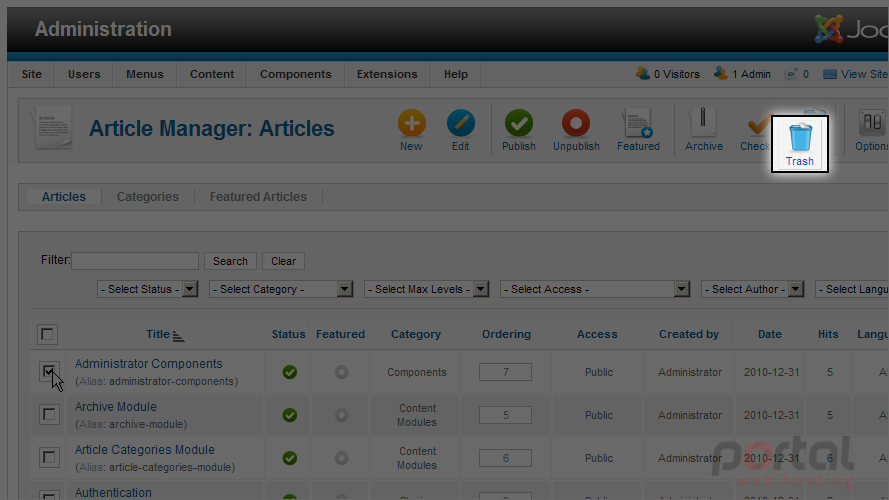Screen dimensions: 889x500
Task: Toggle featured state of Article Categories Module
Action: tap(341, 458)
